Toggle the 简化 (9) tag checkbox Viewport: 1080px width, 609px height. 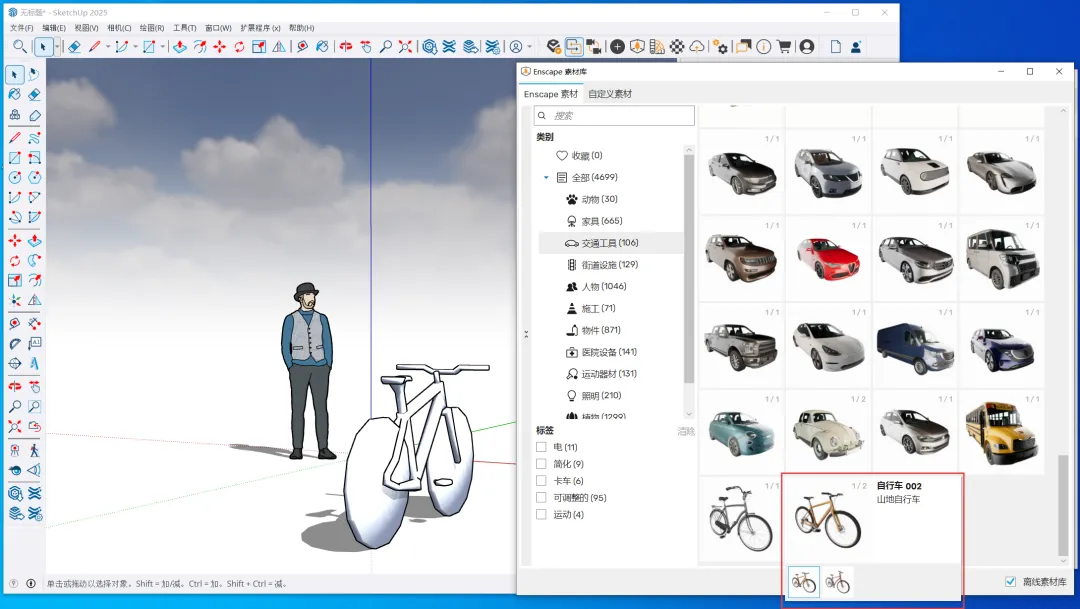click(541, 464)
